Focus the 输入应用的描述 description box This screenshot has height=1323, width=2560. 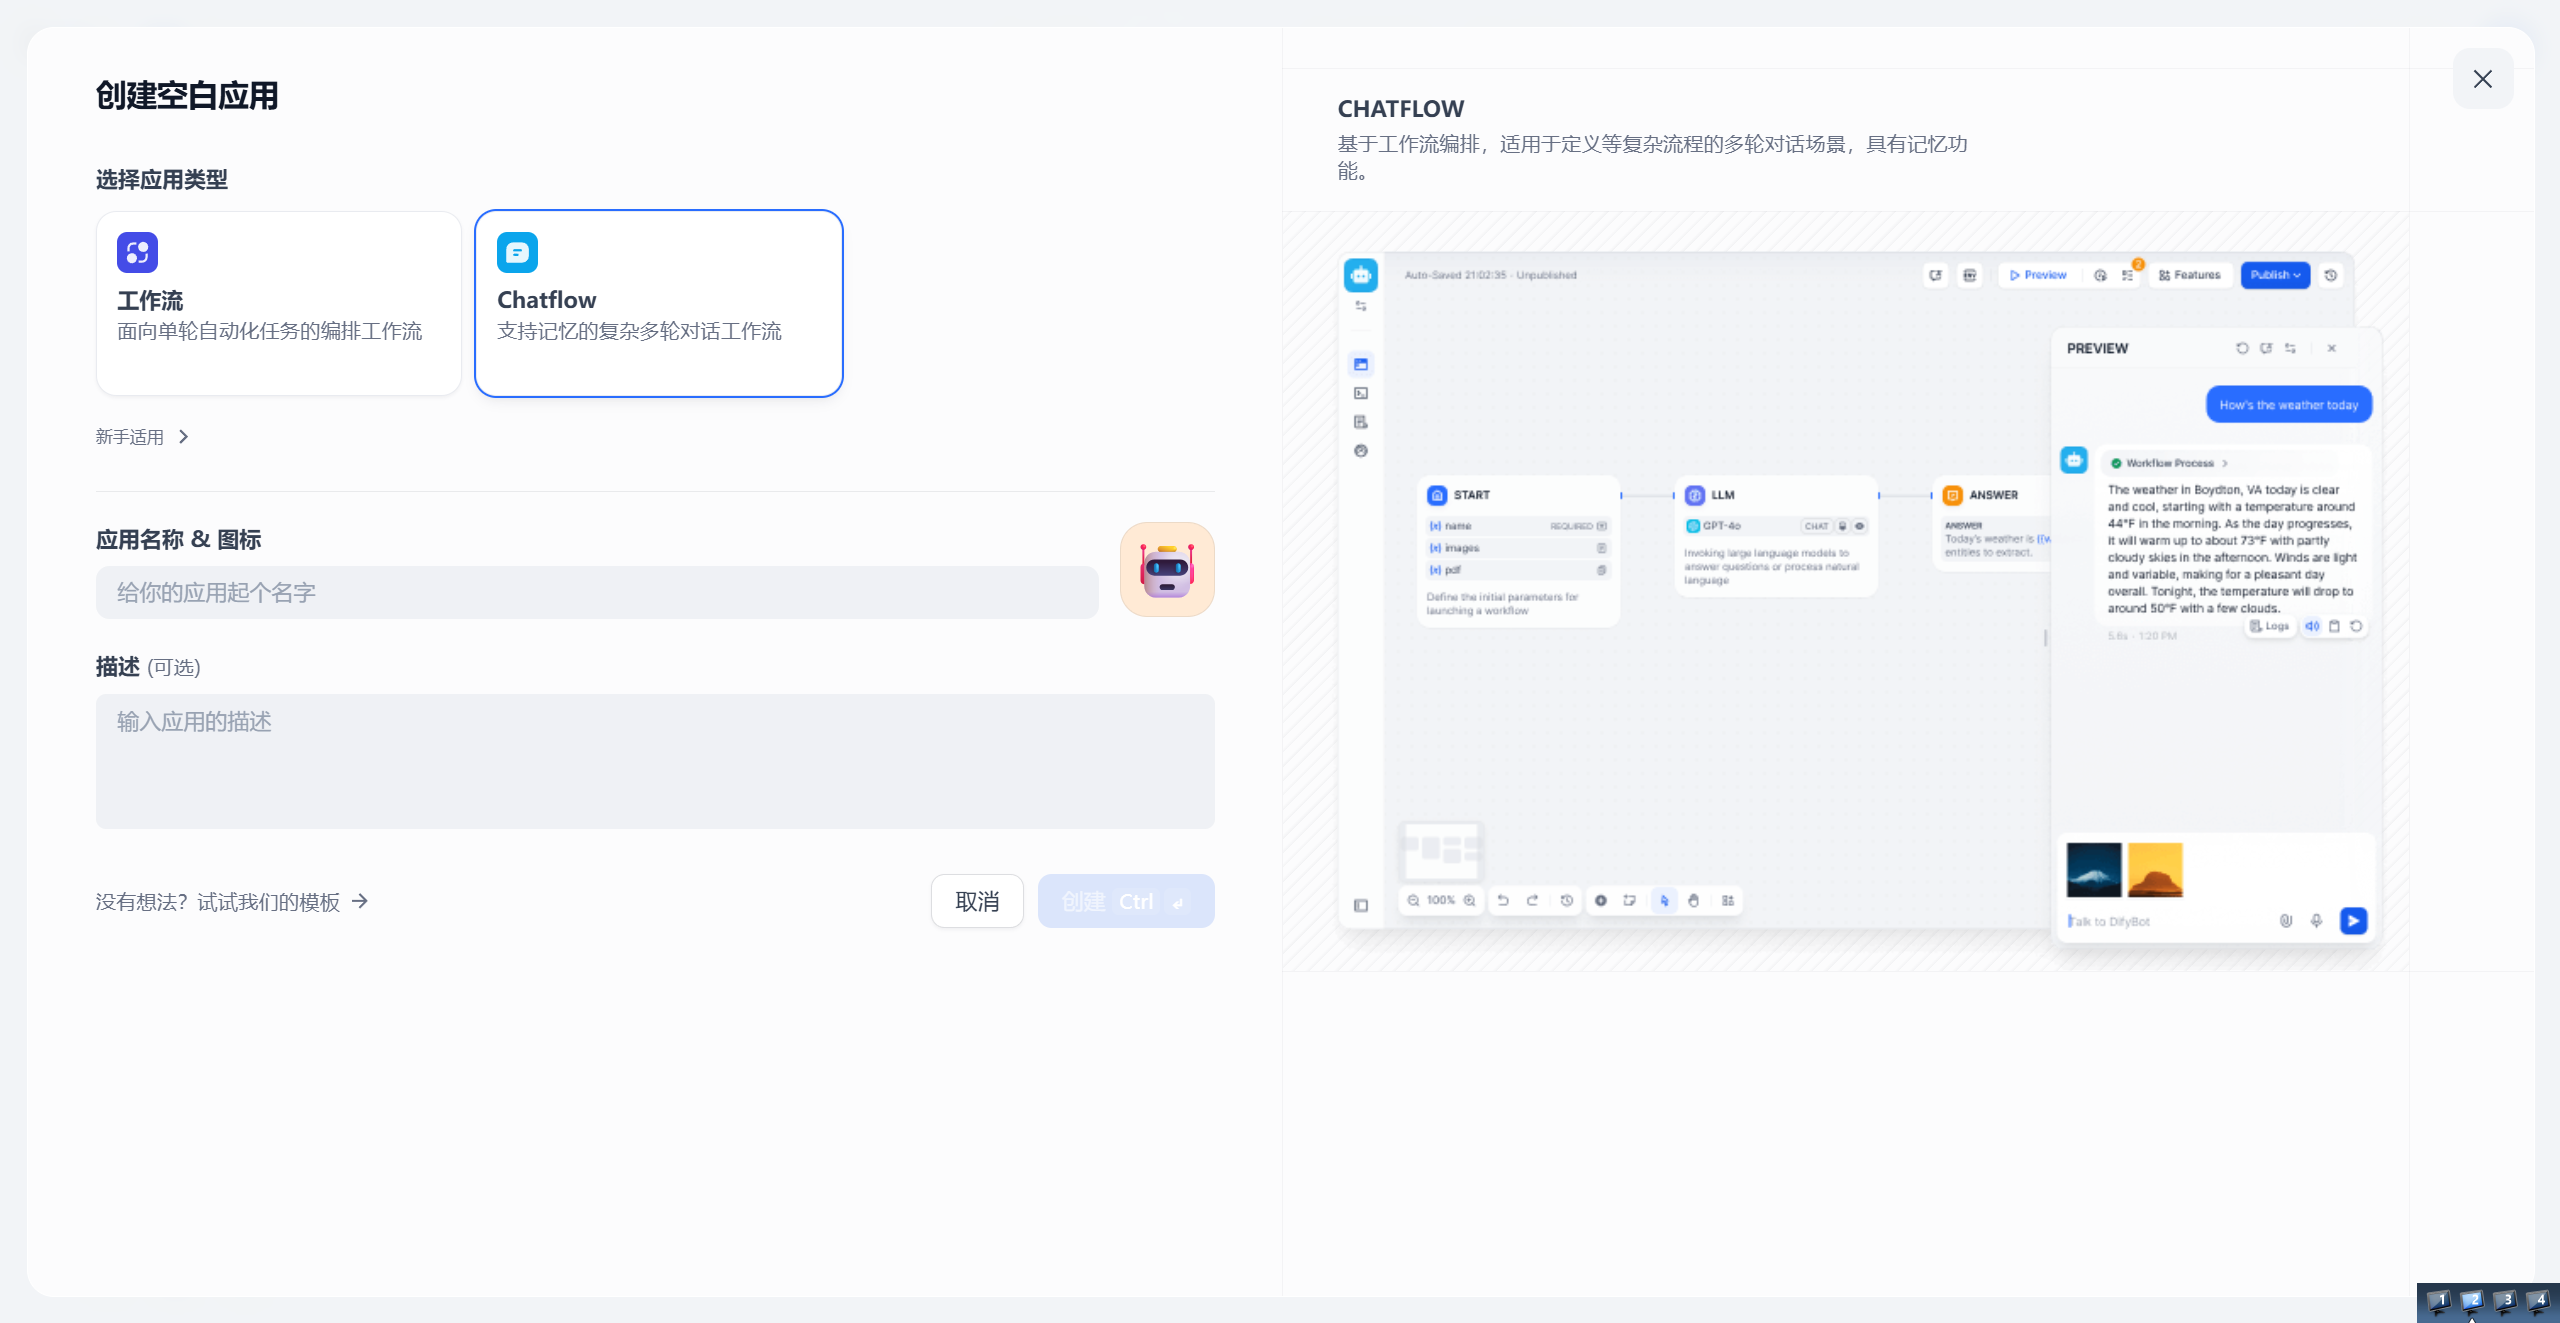[x=655, y=761]
